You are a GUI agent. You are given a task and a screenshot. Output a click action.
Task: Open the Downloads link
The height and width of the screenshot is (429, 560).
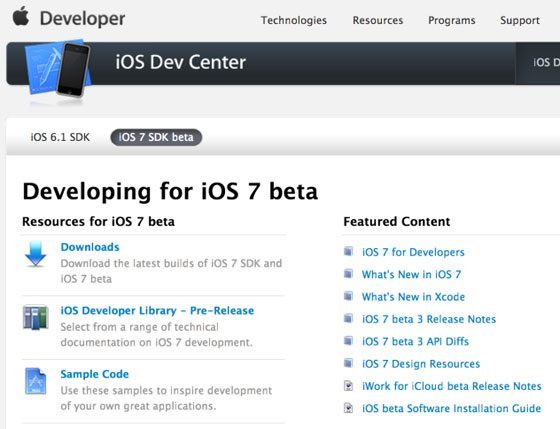[90, 247]
